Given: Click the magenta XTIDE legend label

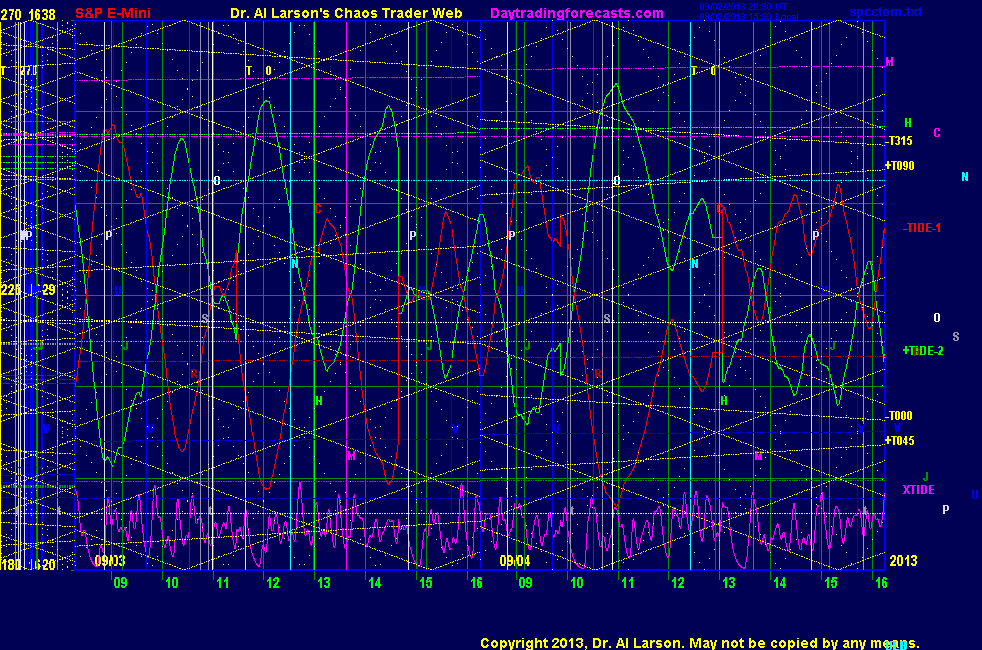Looking at the screenshot, I should pos(918,490).
